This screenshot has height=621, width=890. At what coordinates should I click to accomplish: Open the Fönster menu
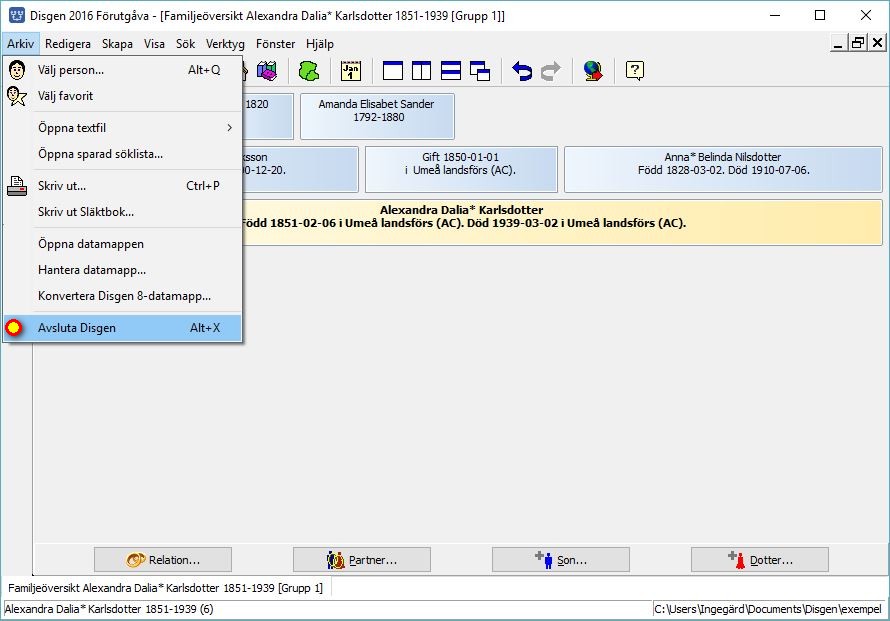point(275,44)
